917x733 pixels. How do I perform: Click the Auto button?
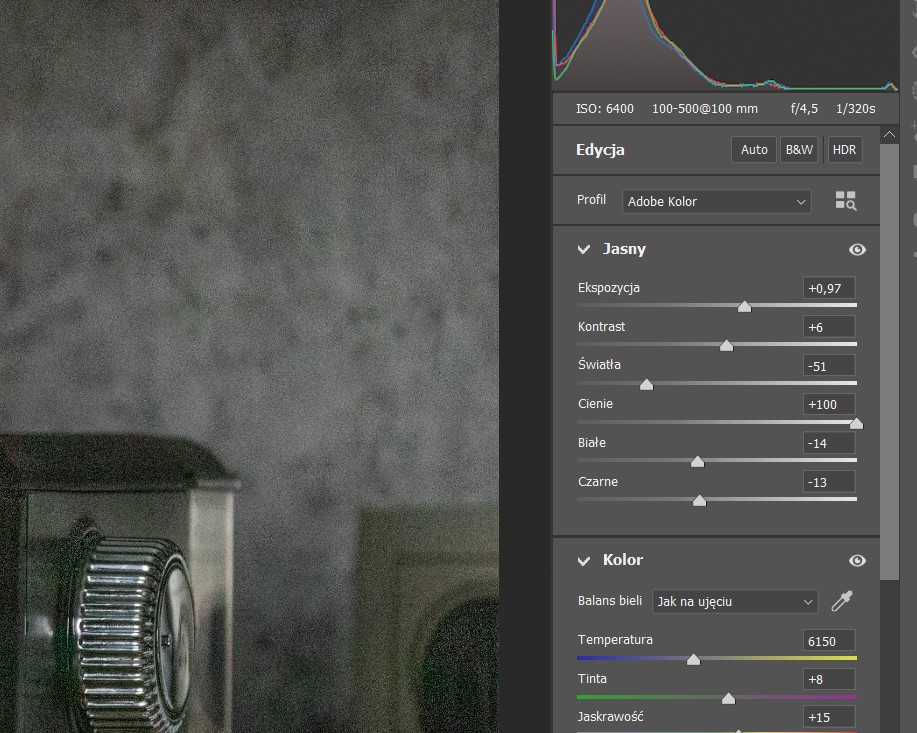click(x=754, y=150)
